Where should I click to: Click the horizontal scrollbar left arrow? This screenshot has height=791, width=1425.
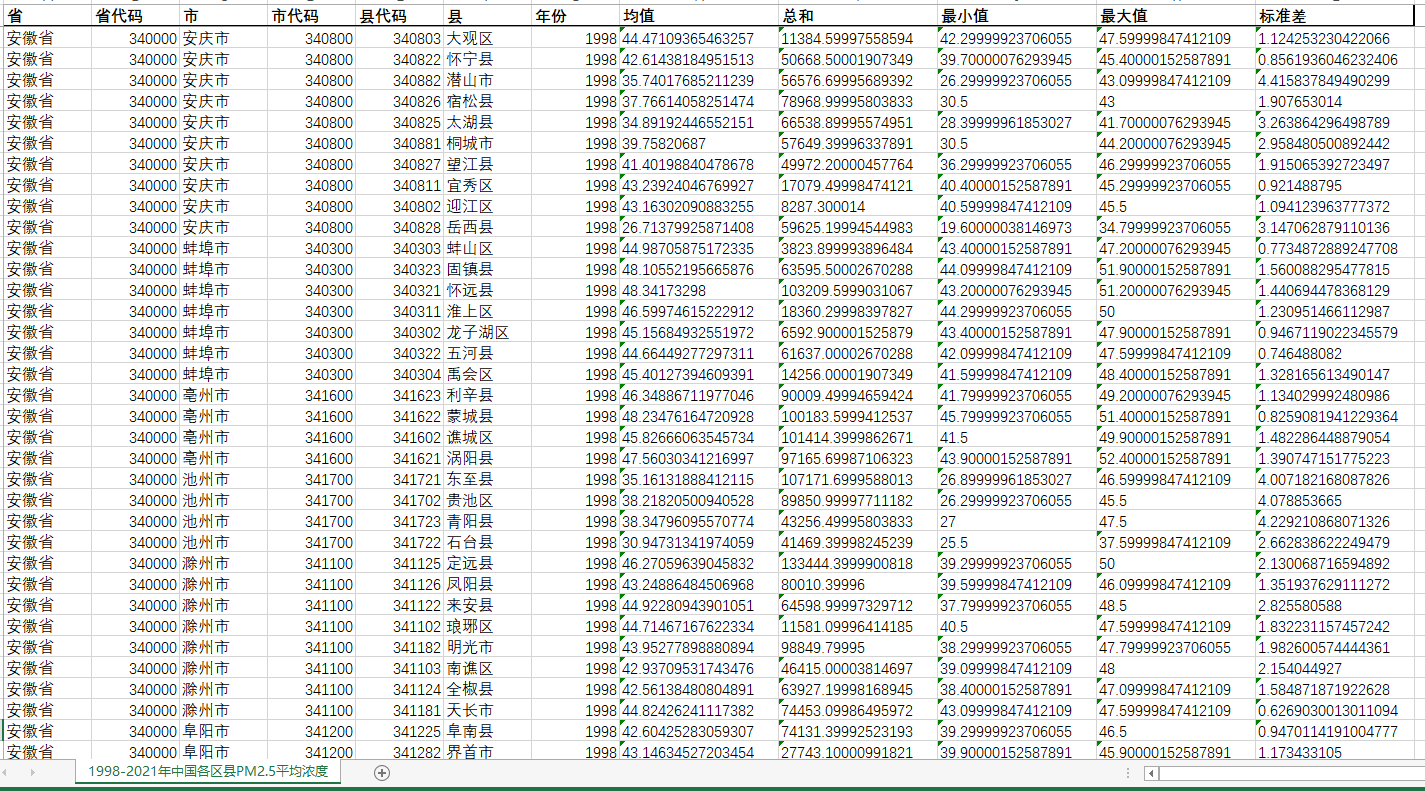point(1151,773)
